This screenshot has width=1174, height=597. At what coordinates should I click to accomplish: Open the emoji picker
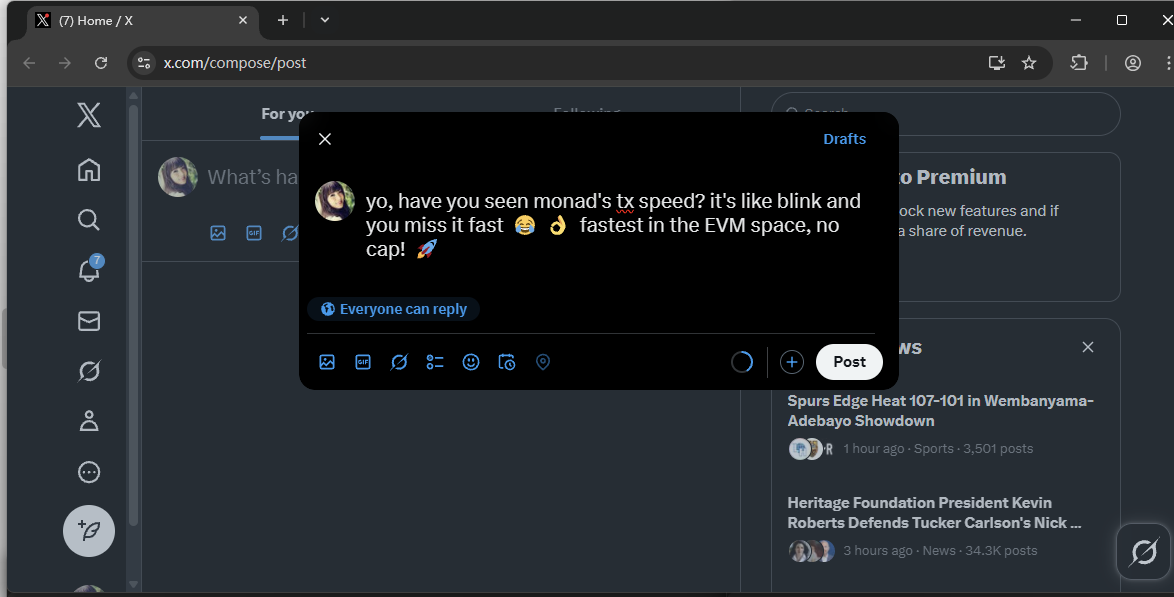point(471,362)
